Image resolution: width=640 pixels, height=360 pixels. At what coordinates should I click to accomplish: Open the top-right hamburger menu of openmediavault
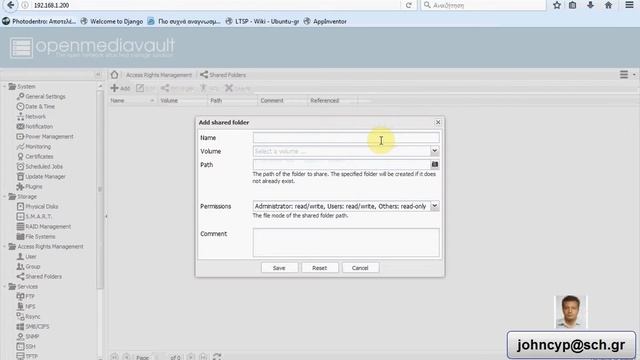(624, 75)
